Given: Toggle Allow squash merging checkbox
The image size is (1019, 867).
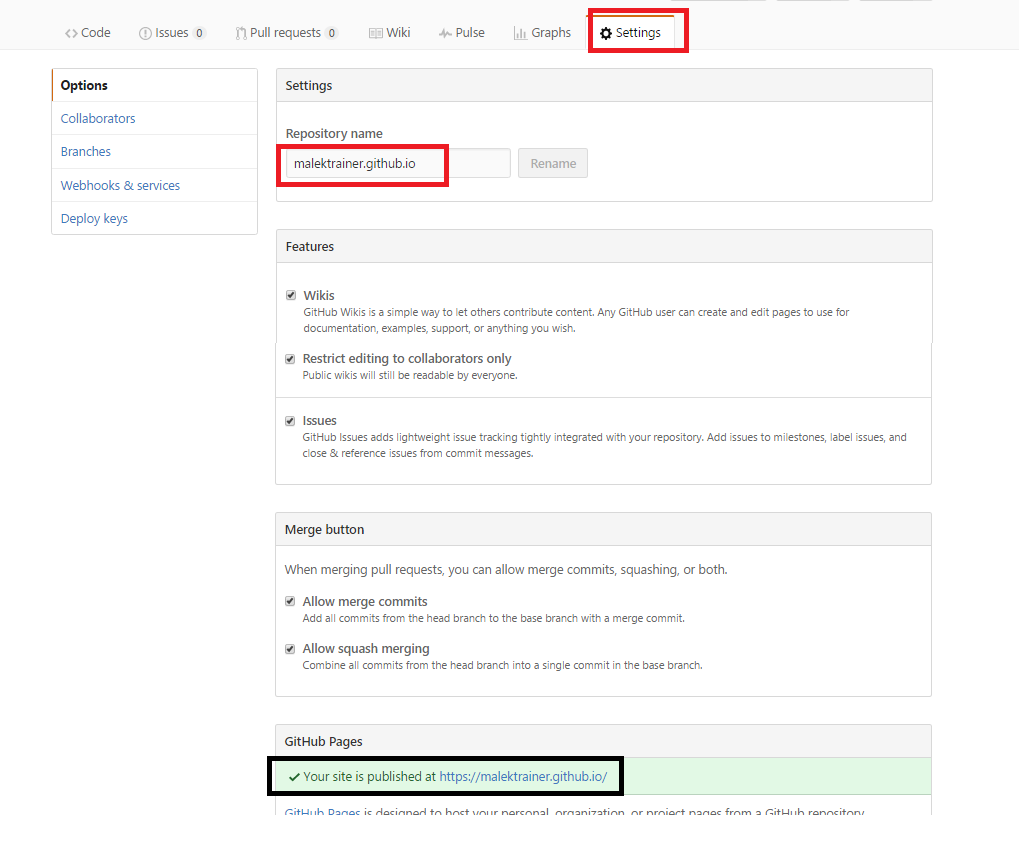Looking at the screenshot, I should click(x=290, y=649).
